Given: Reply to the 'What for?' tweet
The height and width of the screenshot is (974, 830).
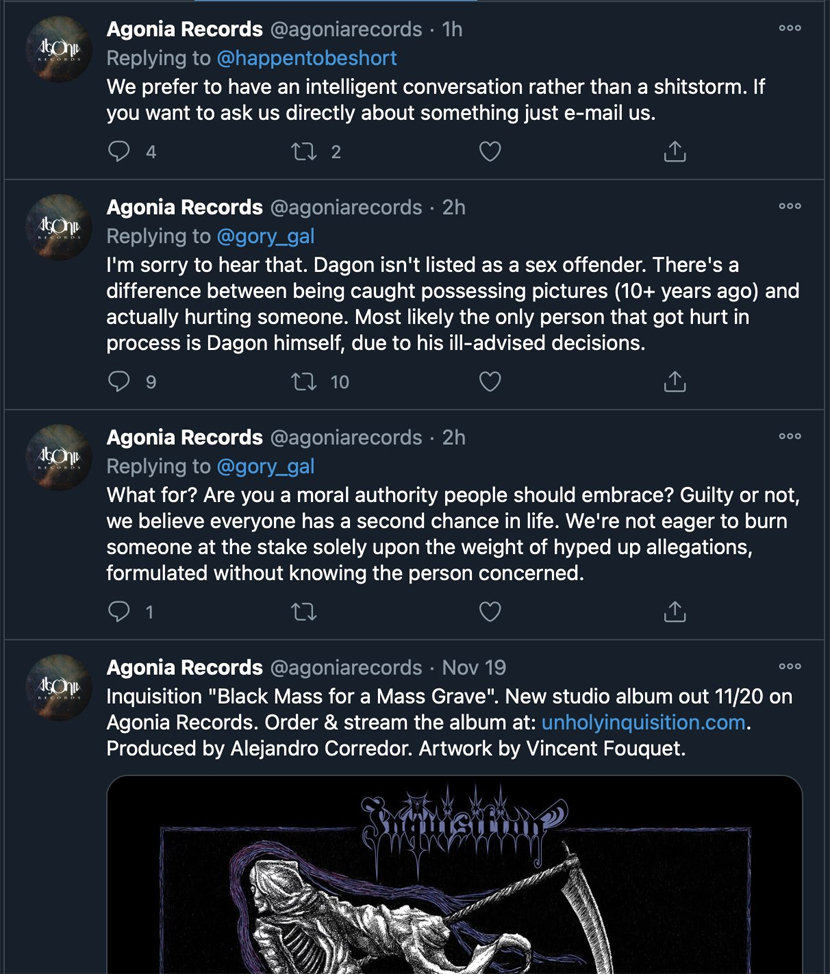Looking at the screenshot, I should click(x=119, y=612).
